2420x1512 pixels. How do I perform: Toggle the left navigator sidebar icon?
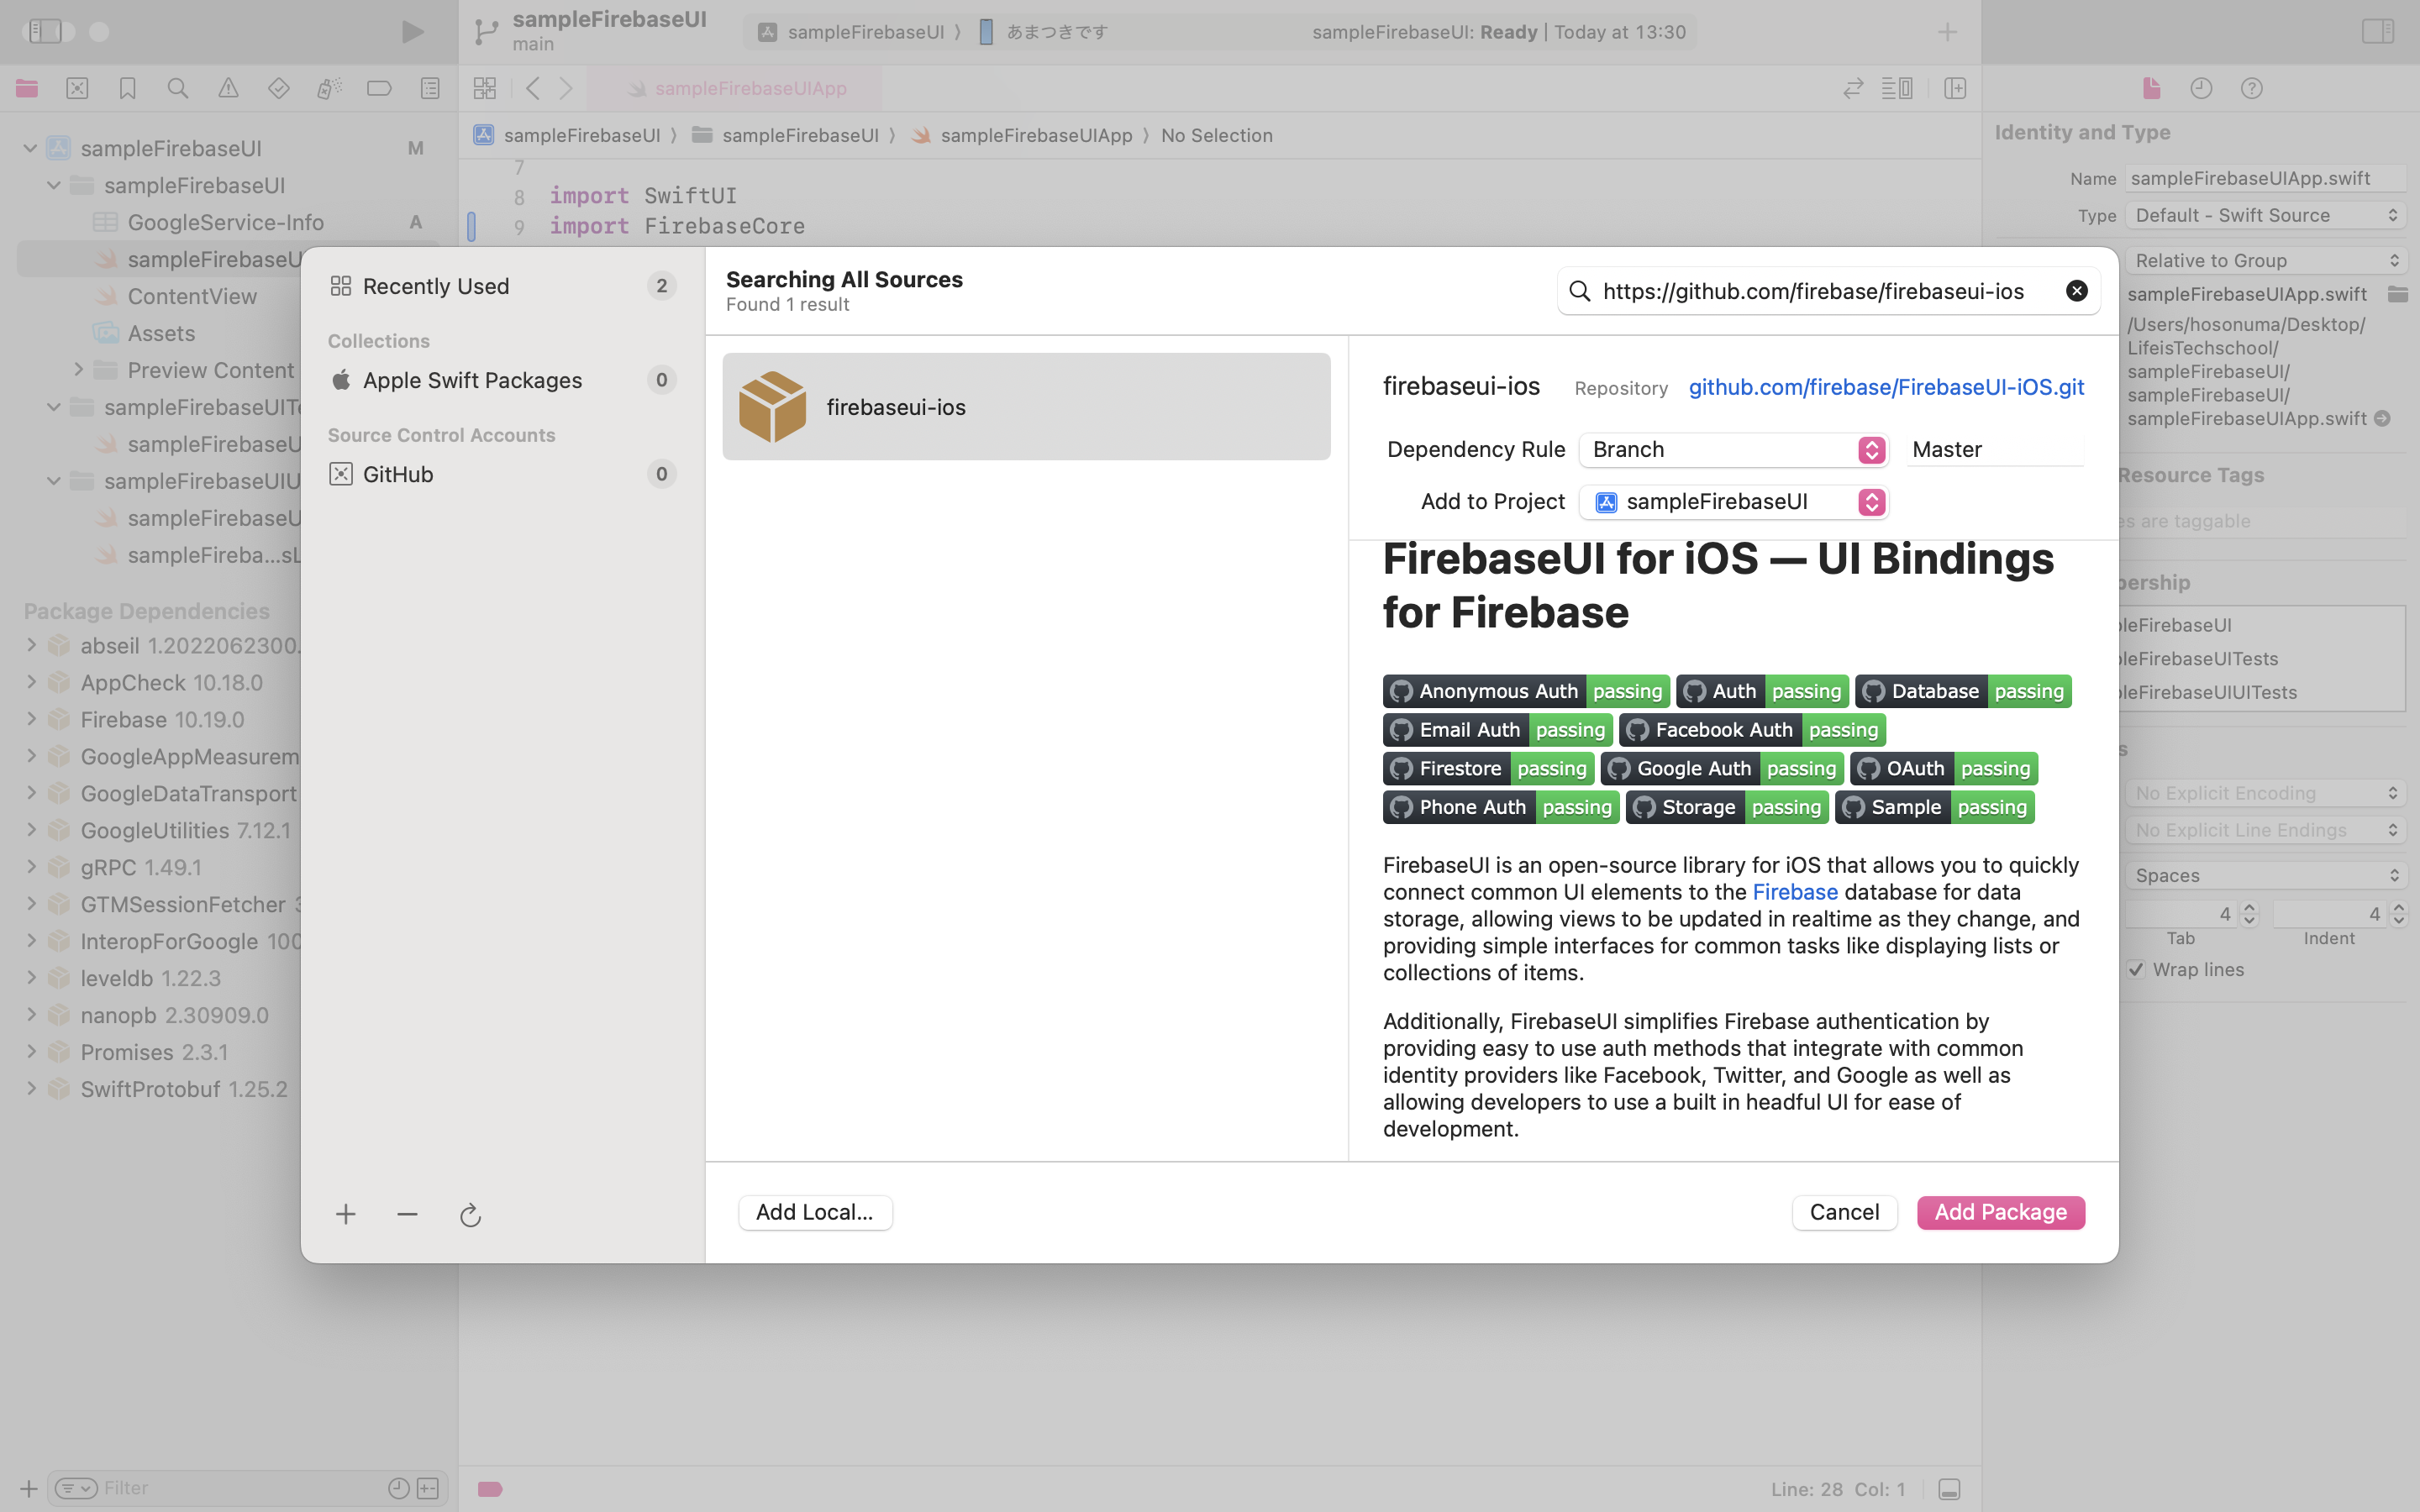[45, 32]
